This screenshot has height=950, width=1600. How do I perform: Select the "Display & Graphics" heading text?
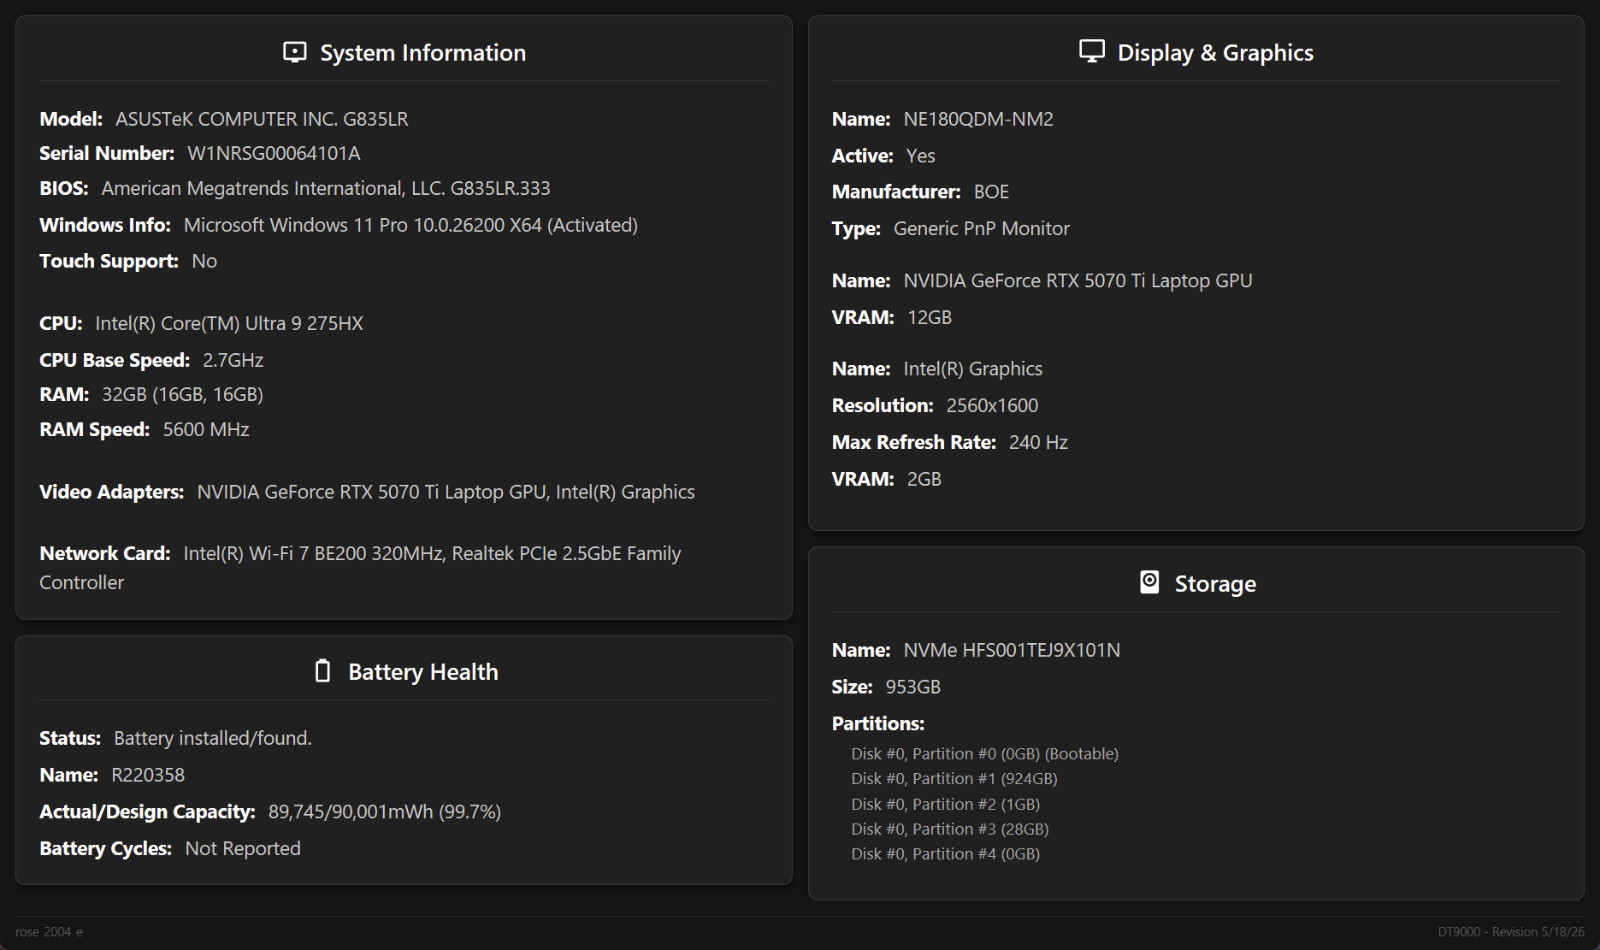(x=1215, y=53)
